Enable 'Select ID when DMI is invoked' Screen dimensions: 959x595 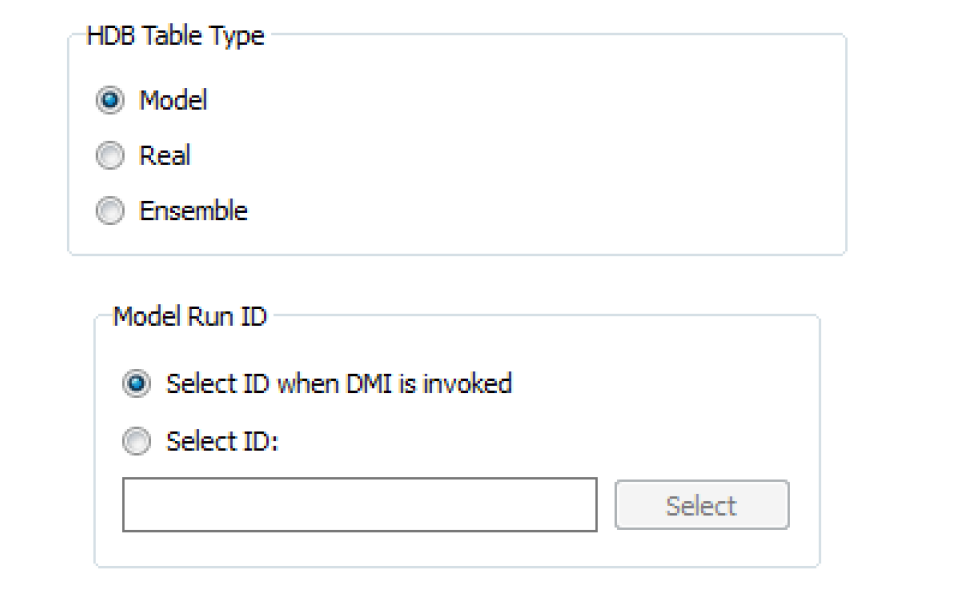(x=137, y=384)
